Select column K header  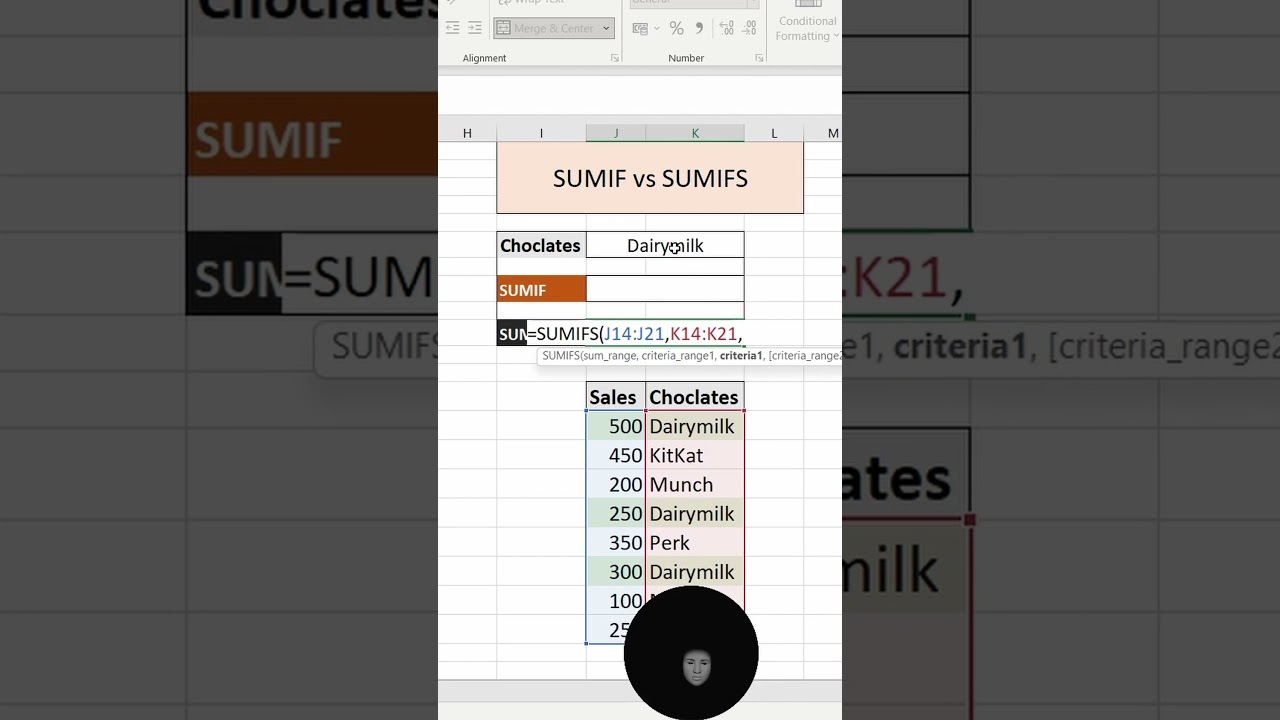pos(695,133)
